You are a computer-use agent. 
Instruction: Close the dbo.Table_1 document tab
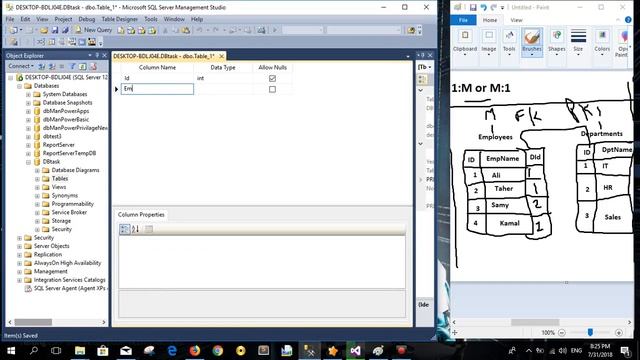coord(221,56)
